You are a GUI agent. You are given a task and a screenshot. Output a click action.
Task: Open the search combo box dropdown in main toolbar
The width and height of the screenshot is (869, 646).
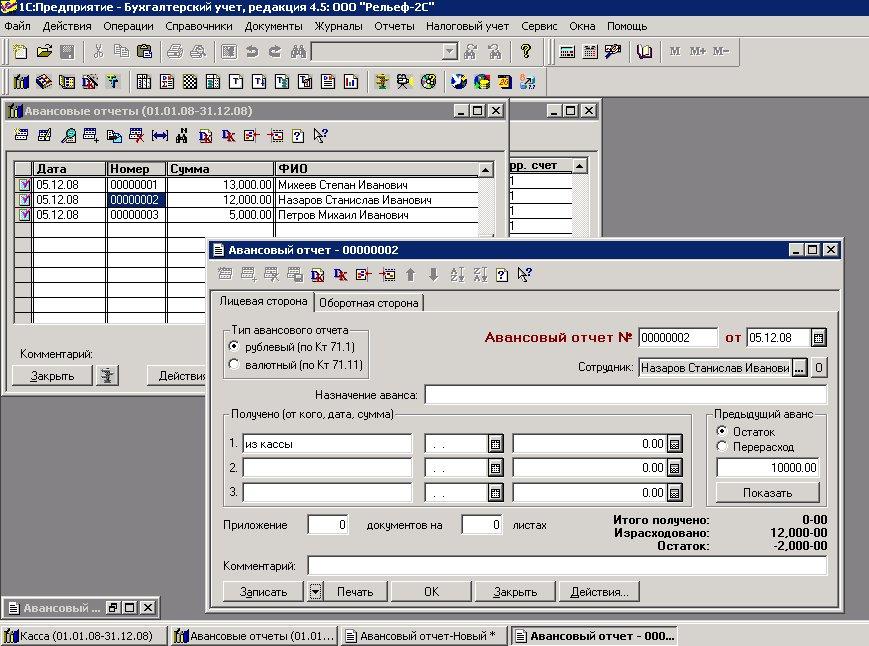click(450, 52)
